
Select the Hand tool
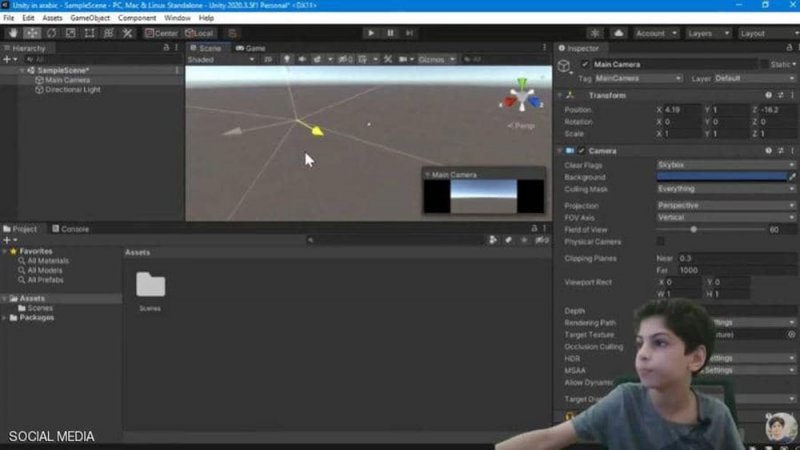pyautogui.click(x=13, y=33)
